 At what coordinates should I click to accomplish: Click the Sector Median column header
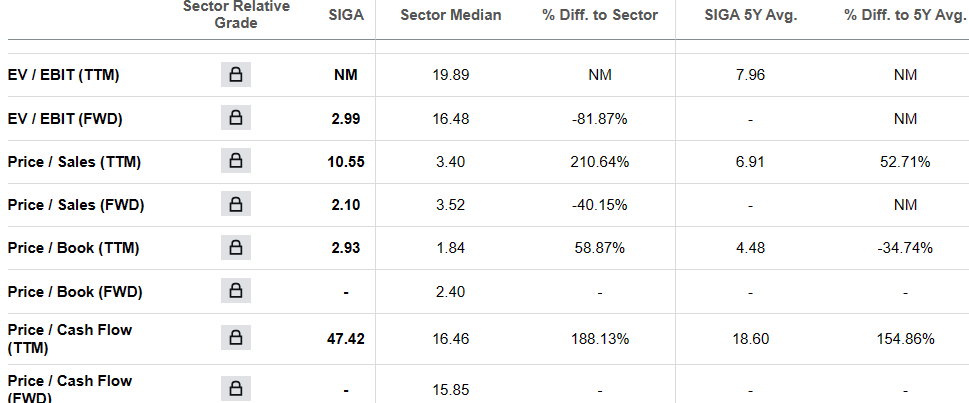point(450,15)
